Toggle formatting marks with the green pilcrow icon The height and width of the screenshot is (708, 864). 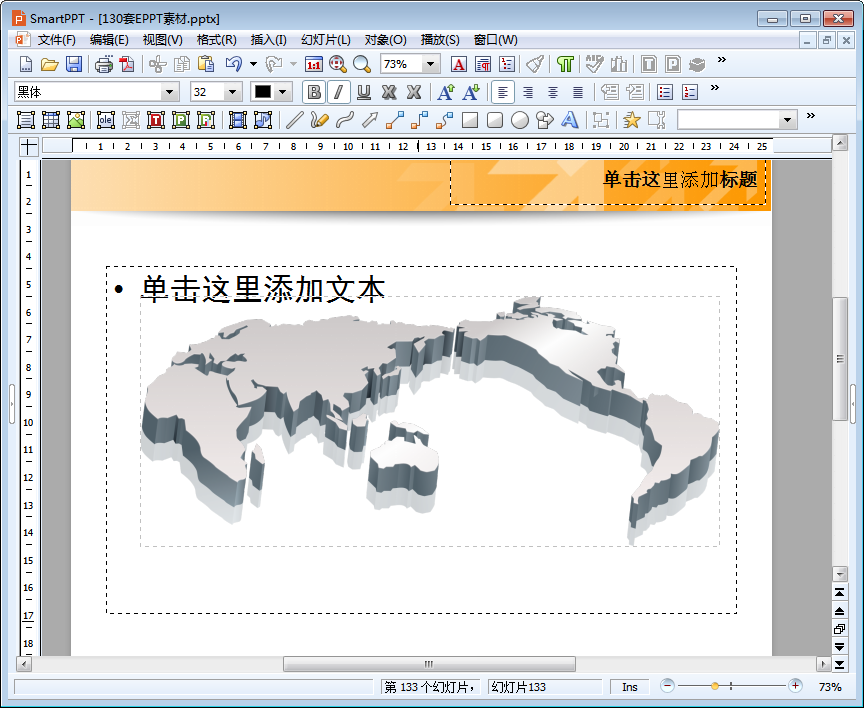pyautogui.click(x=565, y=64)
